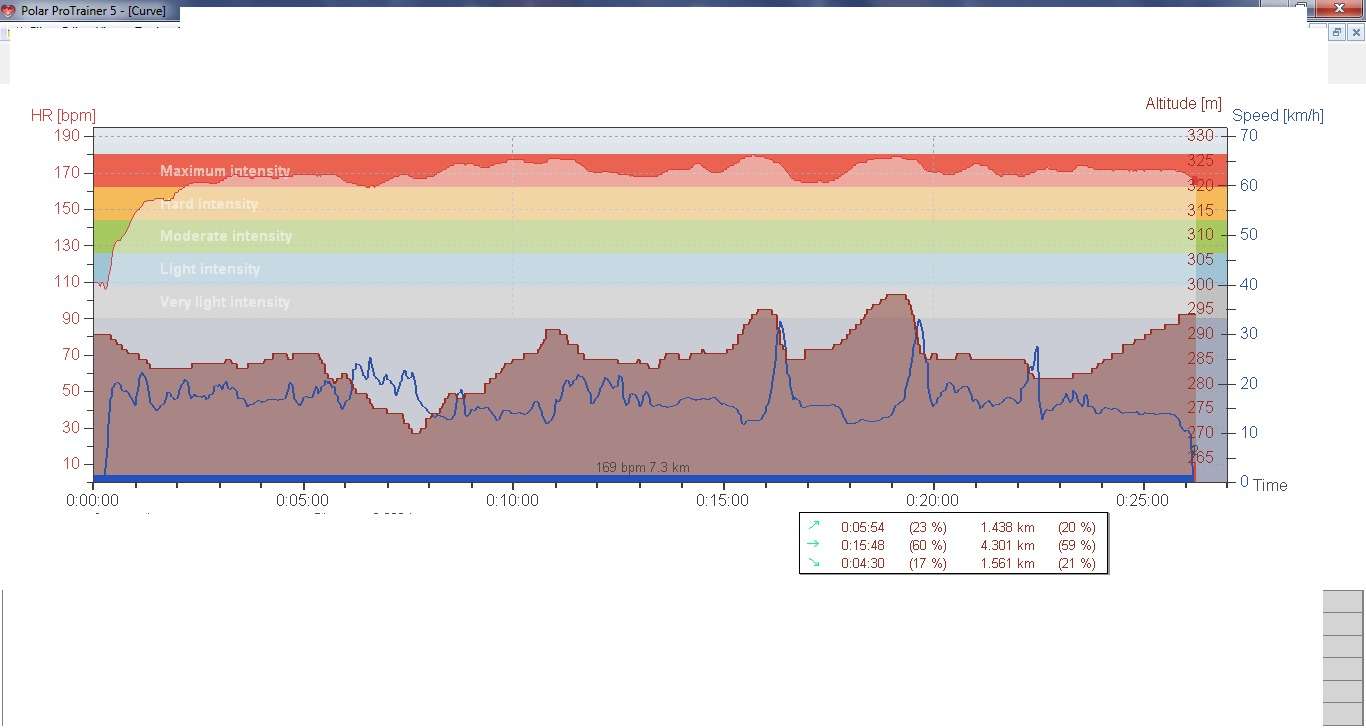This screenshot has width=1366, height=728.
Task: Click the 0:20:00 time axis tick
Action: pos(933,500)
